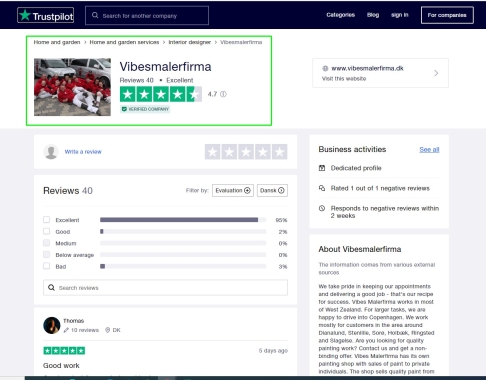Image resolution: width=486 pixels, height=380 pixels.
Task: Click the Excellent 95% rating bar
Action: tap(183, 220)
